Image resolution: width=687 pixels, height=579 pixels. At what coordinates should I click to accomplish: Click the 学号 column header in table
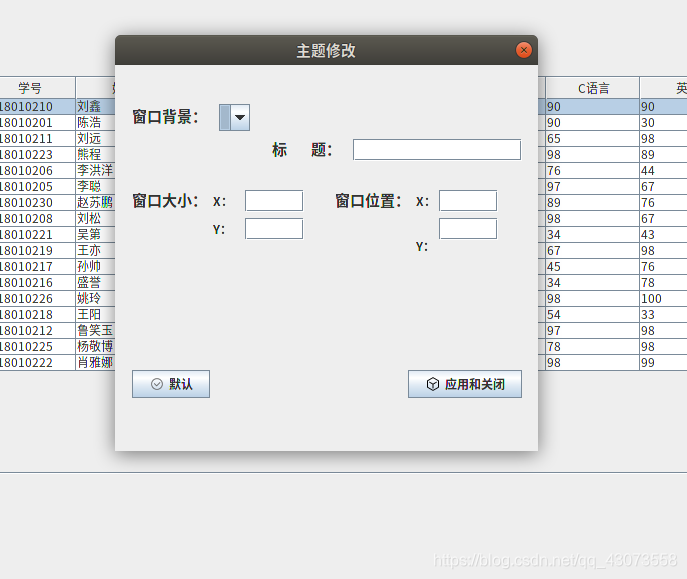pos(38,88)
